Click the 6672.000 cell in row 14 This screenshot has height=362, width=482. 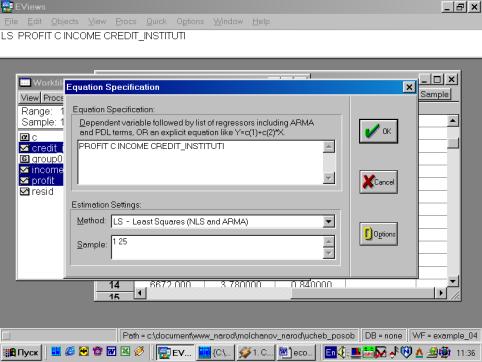point(170,284)
